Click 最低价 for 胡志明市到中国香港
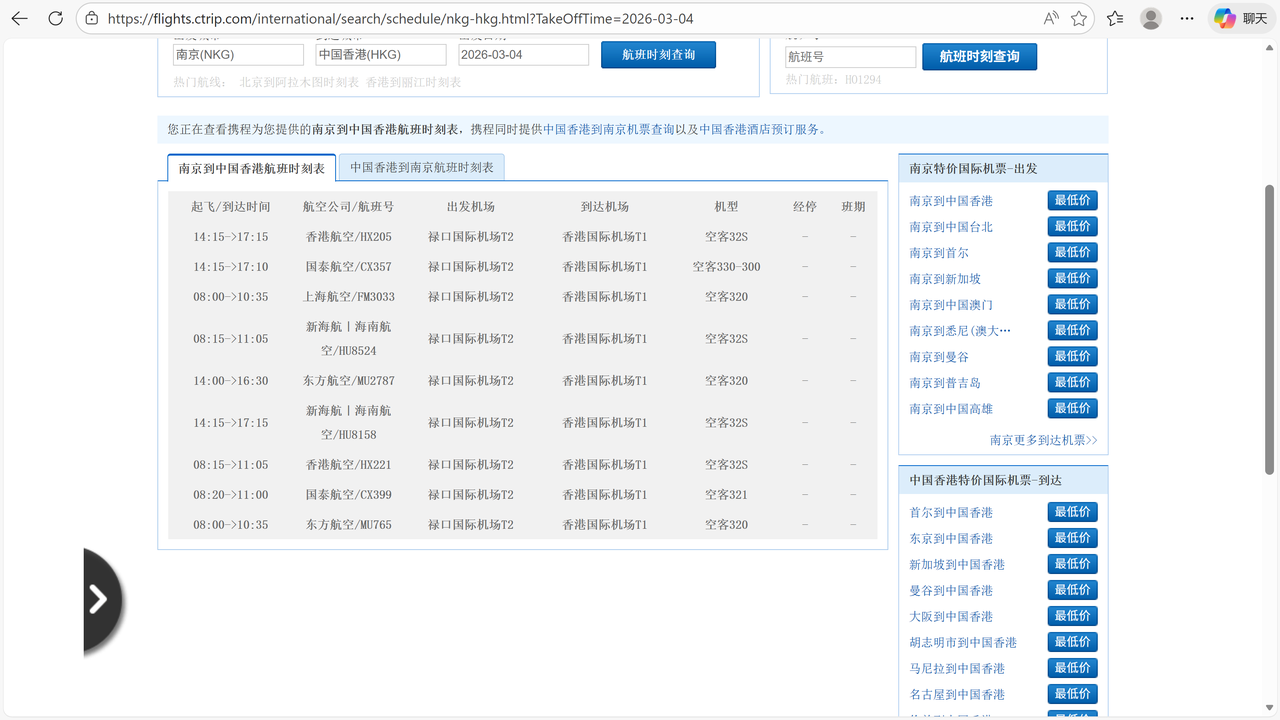 tap(1073, 642)
